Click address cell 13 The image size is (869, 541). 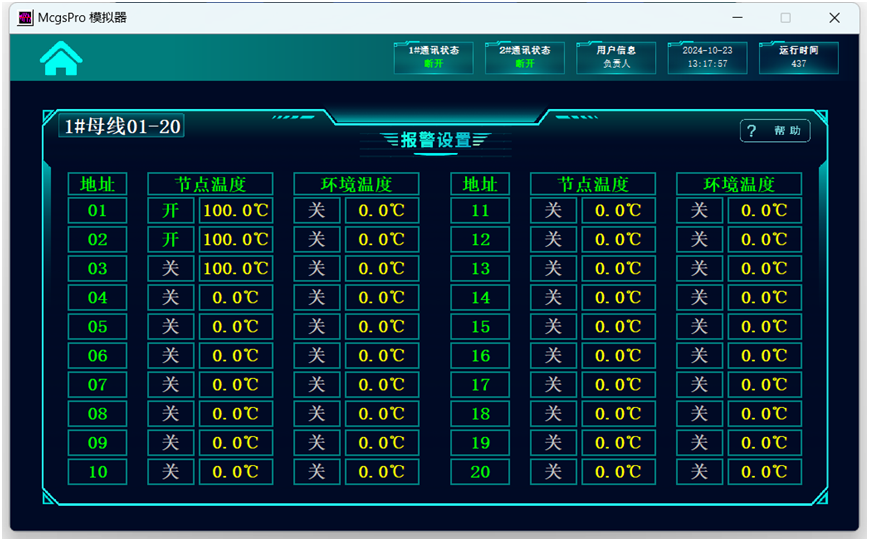(x=480, y=268)
